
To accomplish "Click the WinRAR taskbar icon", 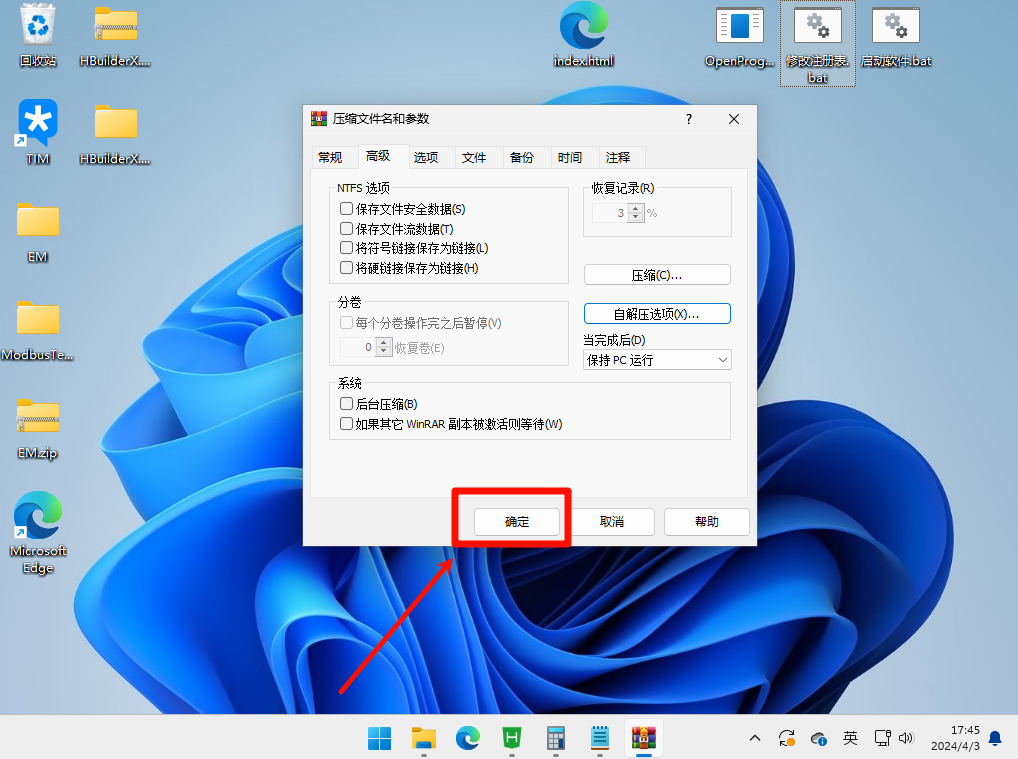I will [x=644, y=738].
